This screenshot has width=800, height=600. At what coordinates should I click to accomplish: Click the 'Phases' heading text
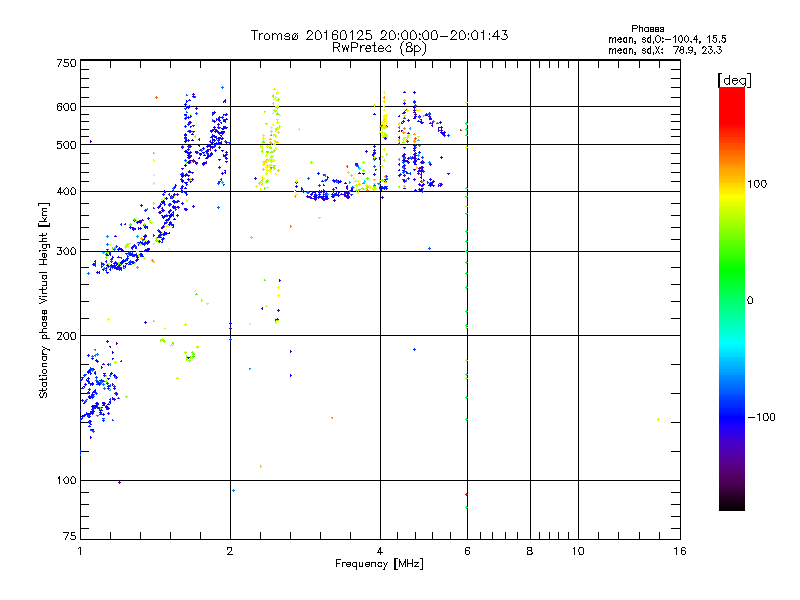(647, 29)
